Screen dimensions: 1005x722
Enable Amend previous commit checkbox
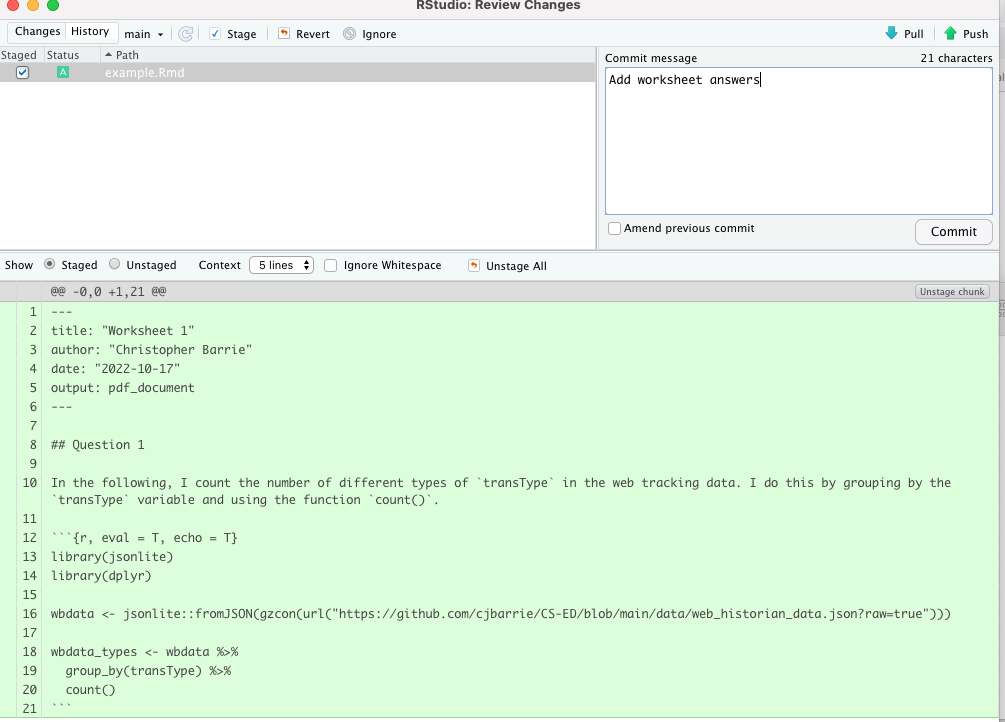point(614,228)
